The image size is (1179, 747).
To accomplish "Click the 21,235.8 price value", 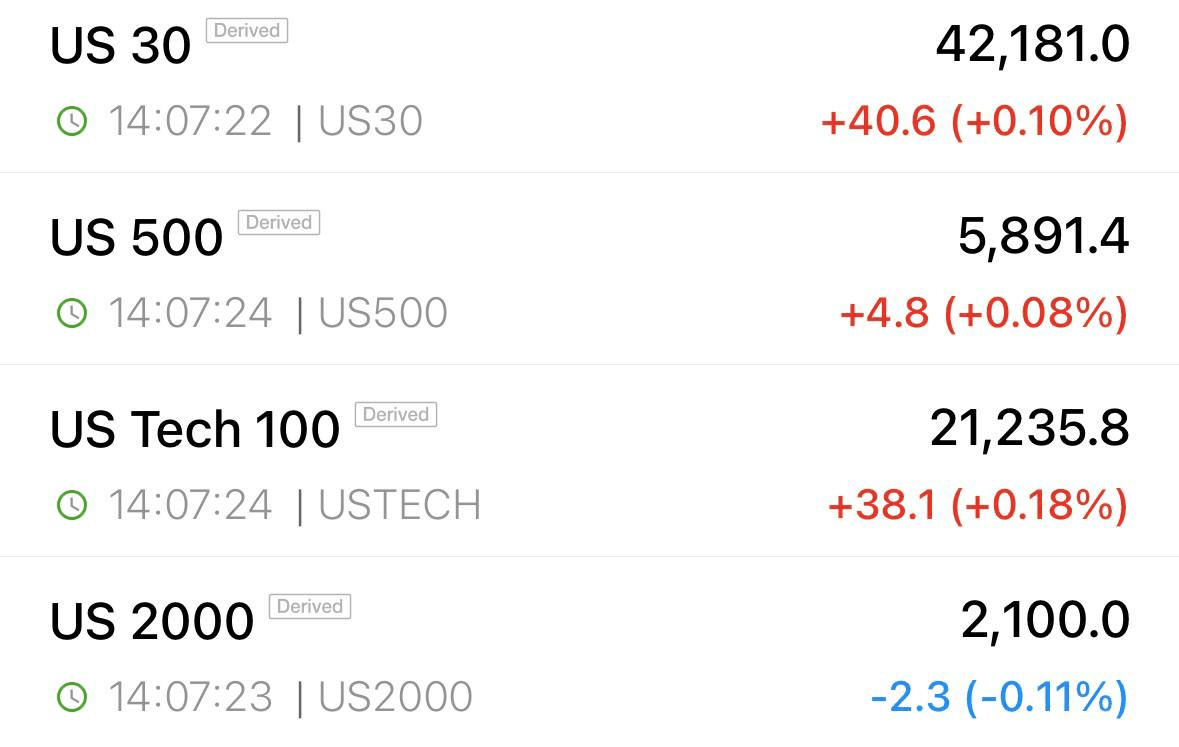I will 1029,429.
